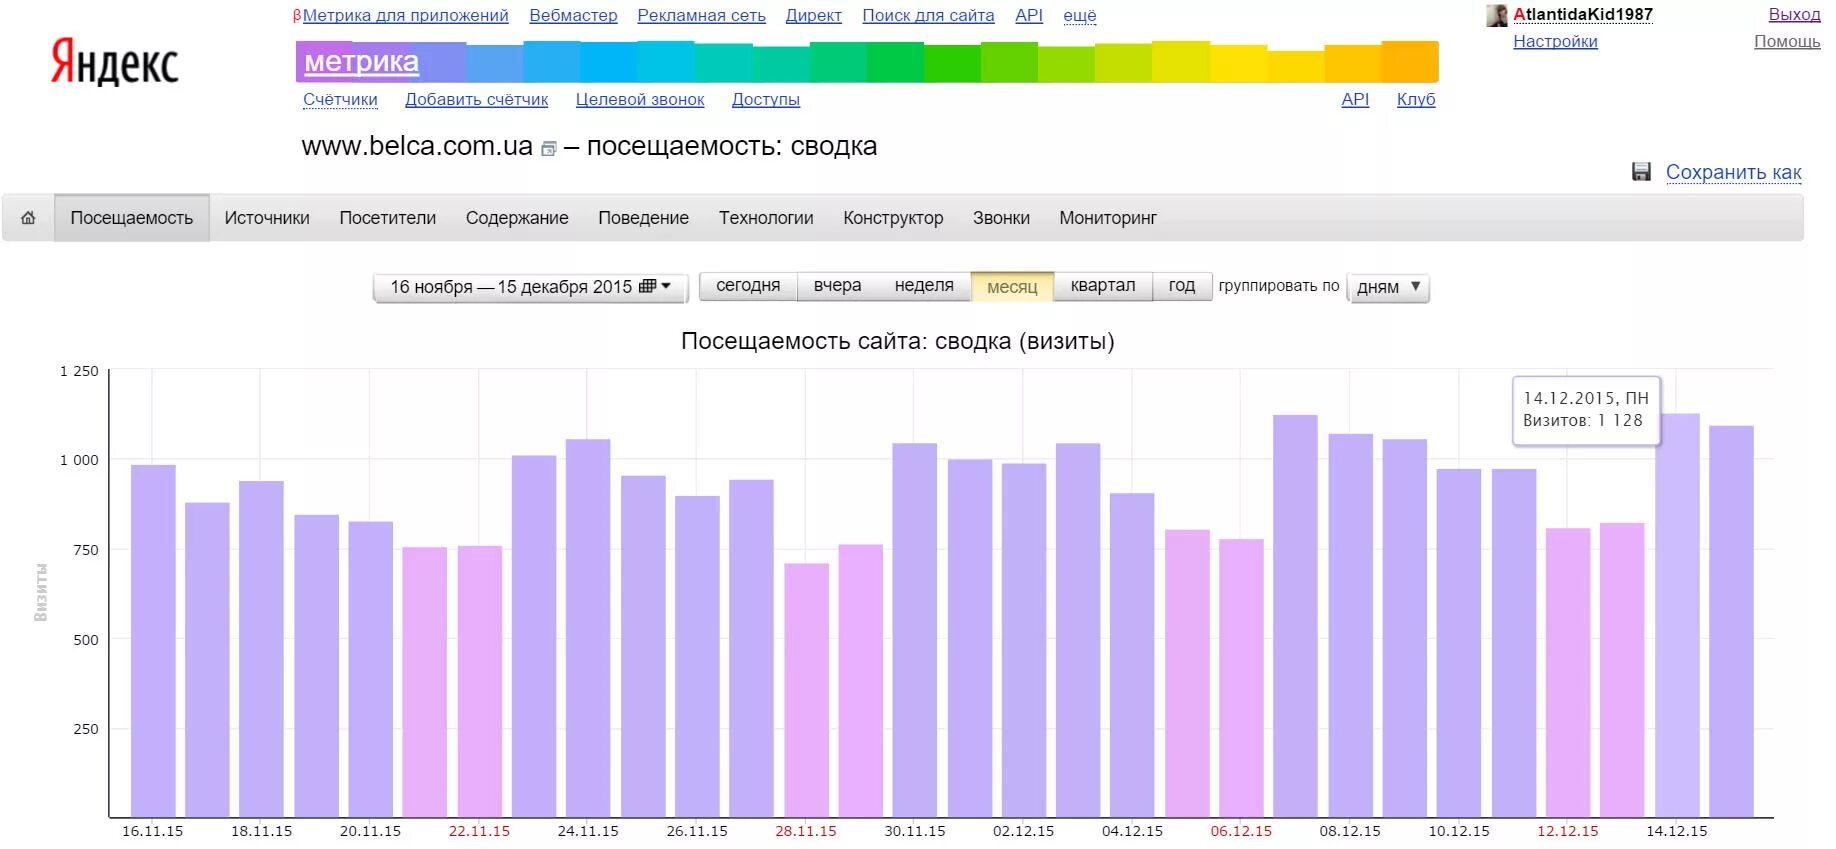Click the 14.12.15 highlighted bar

click(1677, 615)
